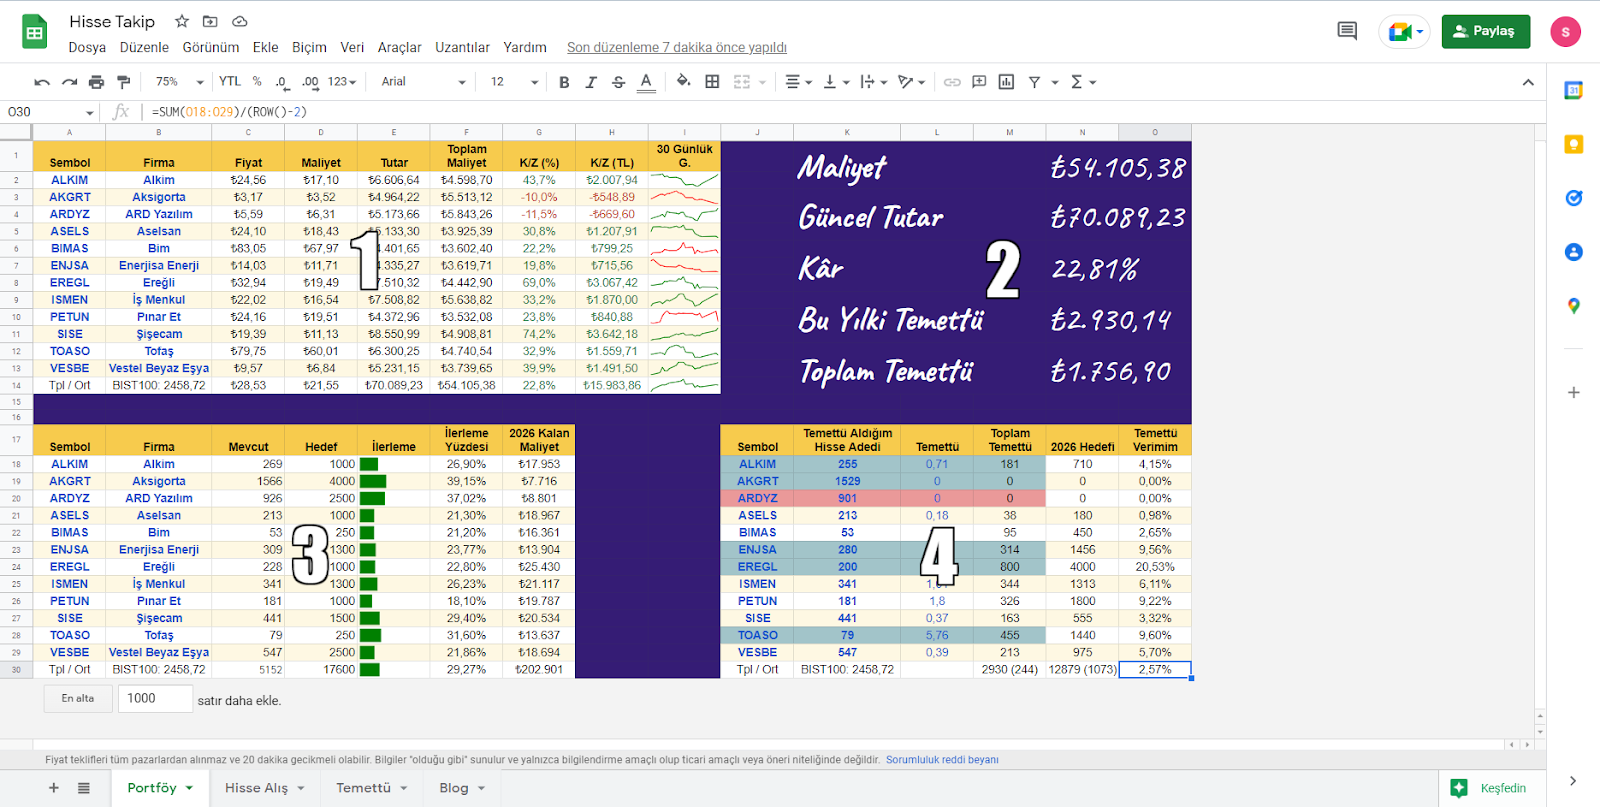Image resolution: width=1600 pixels, height=807 pixels.
Task: Open last edit history link
Action: pos(677,47)
